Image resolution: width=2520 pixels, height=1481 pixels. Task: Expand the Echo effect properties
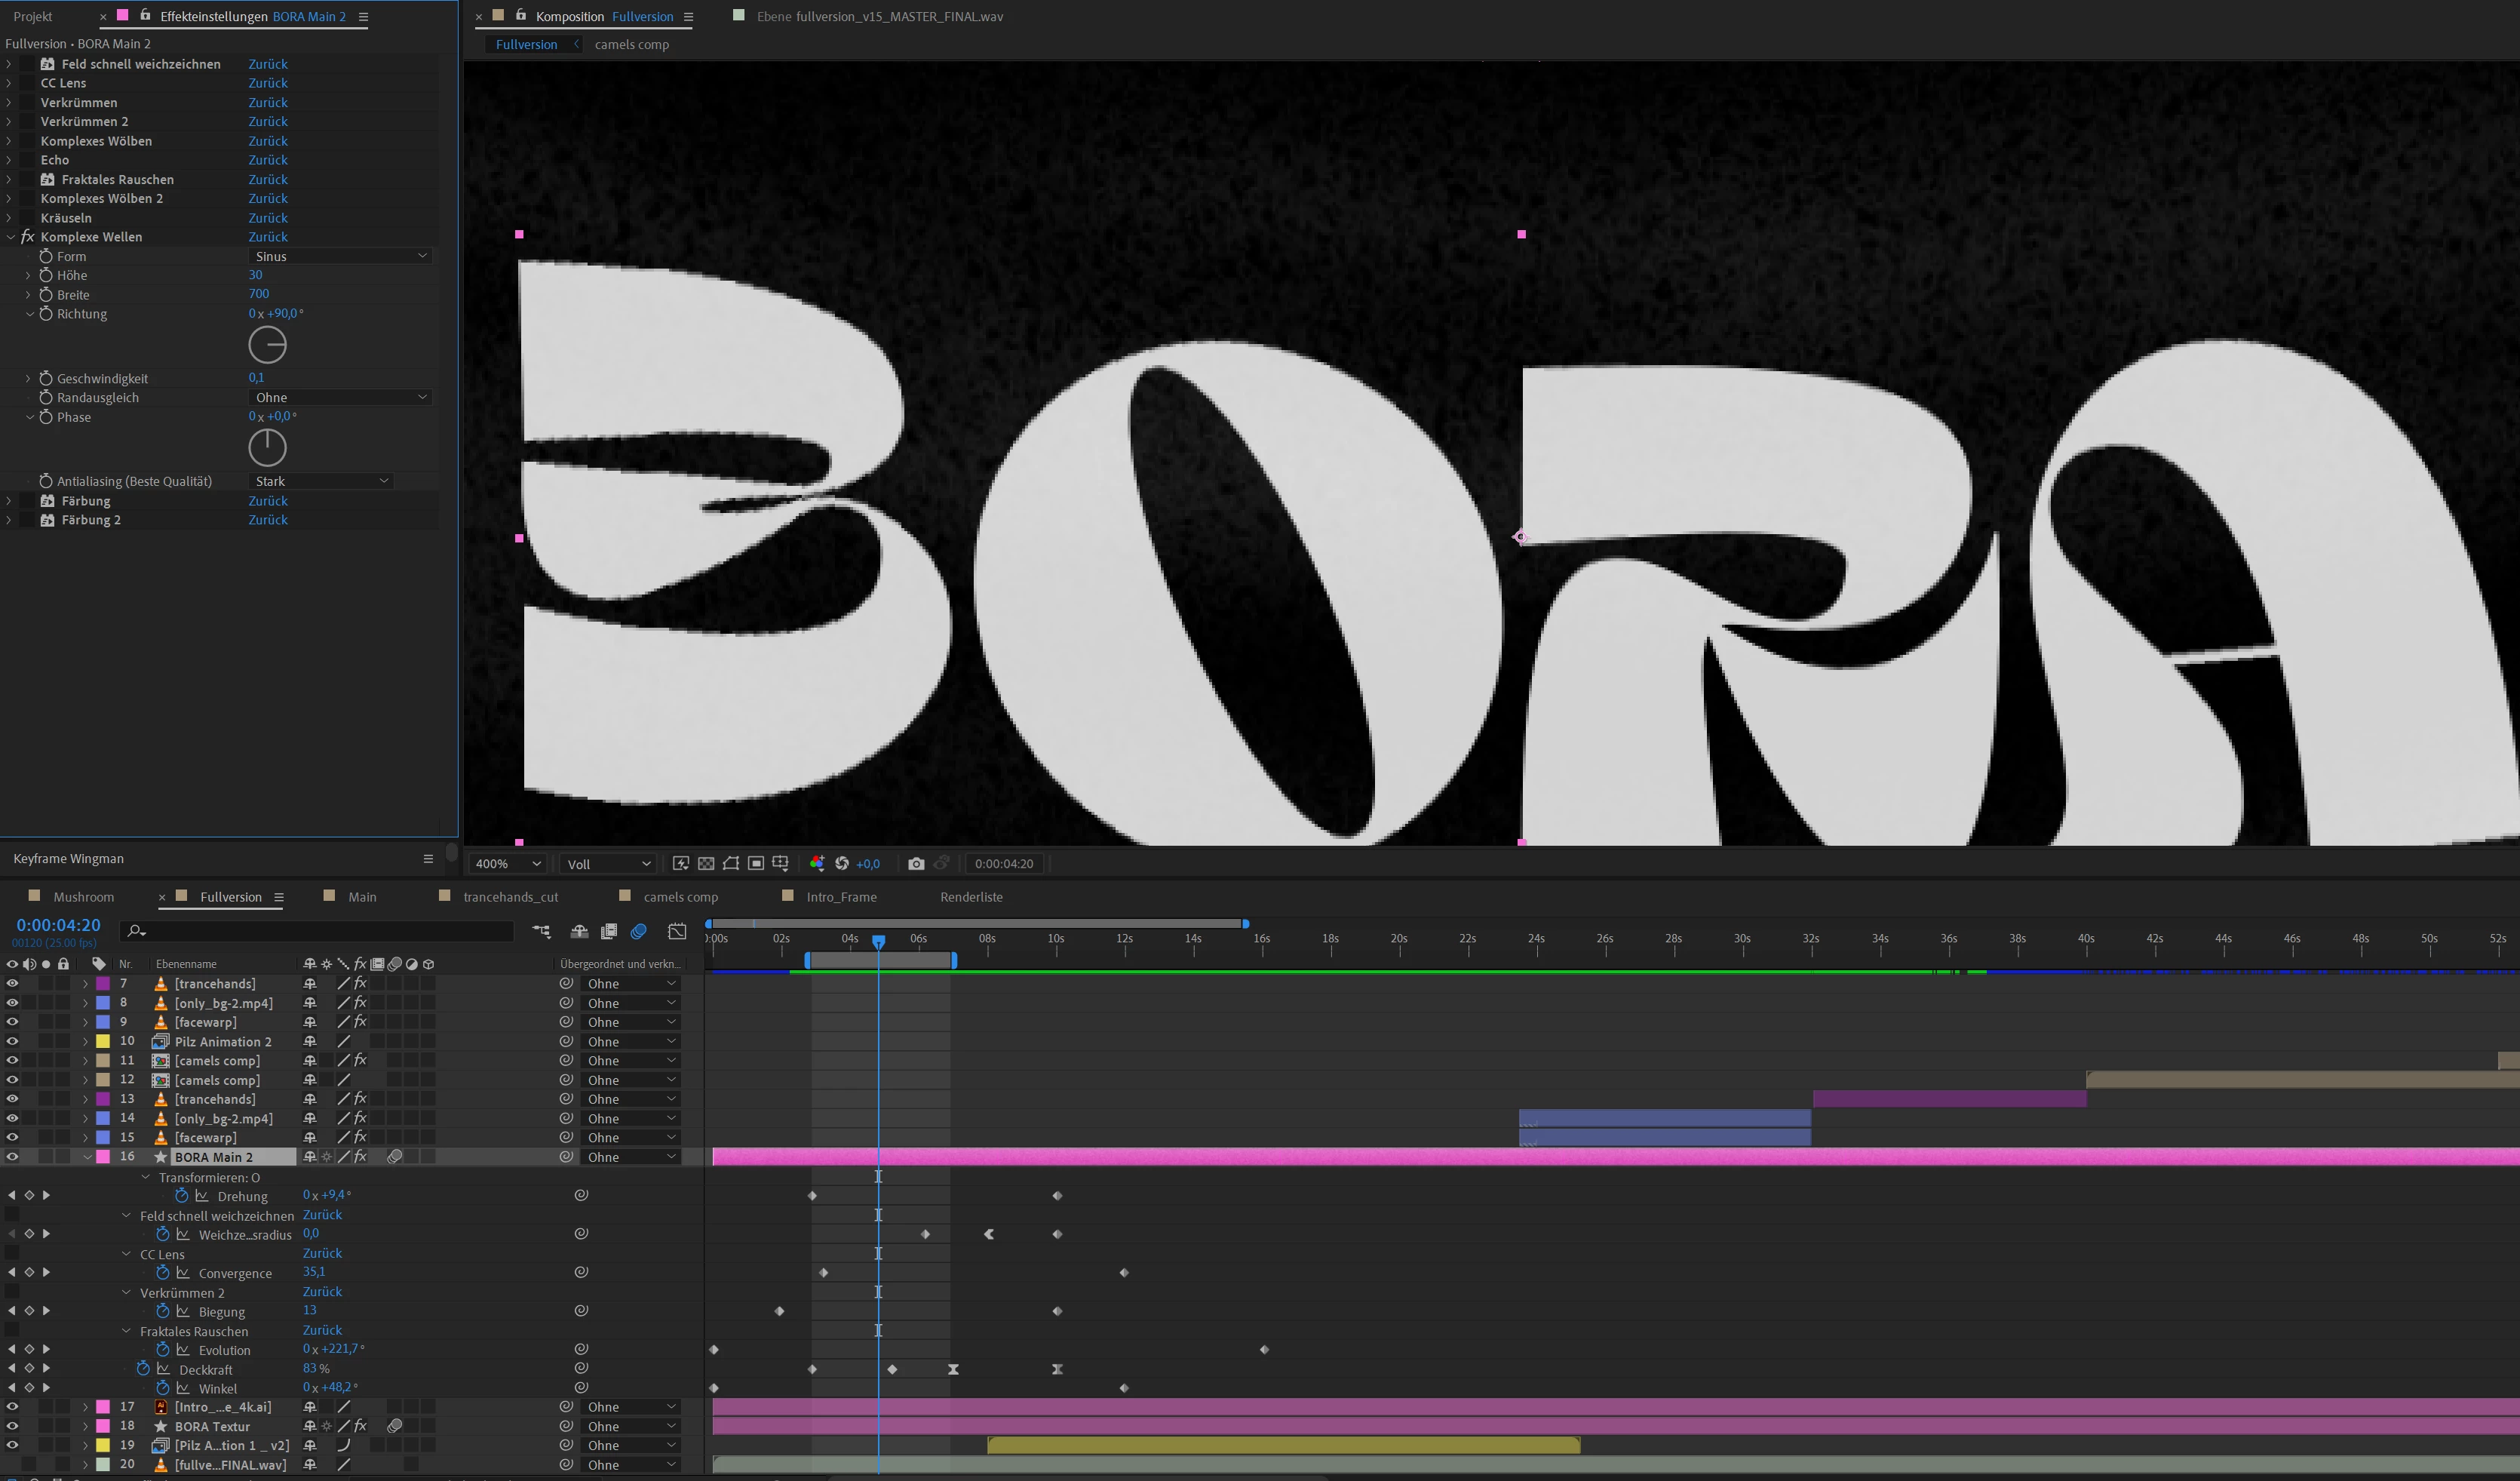[x=9, y=160]
